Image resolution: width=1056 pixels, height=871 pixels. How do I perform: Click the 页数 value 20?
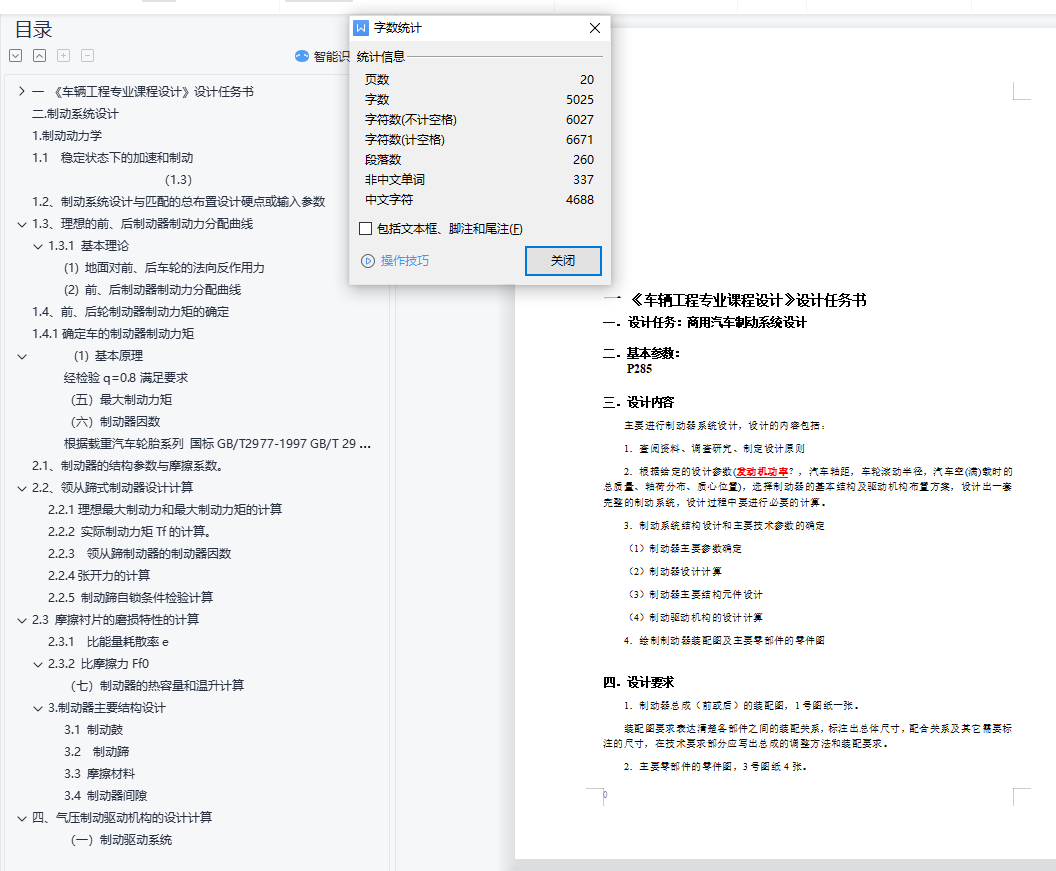(x=587, y=79)
